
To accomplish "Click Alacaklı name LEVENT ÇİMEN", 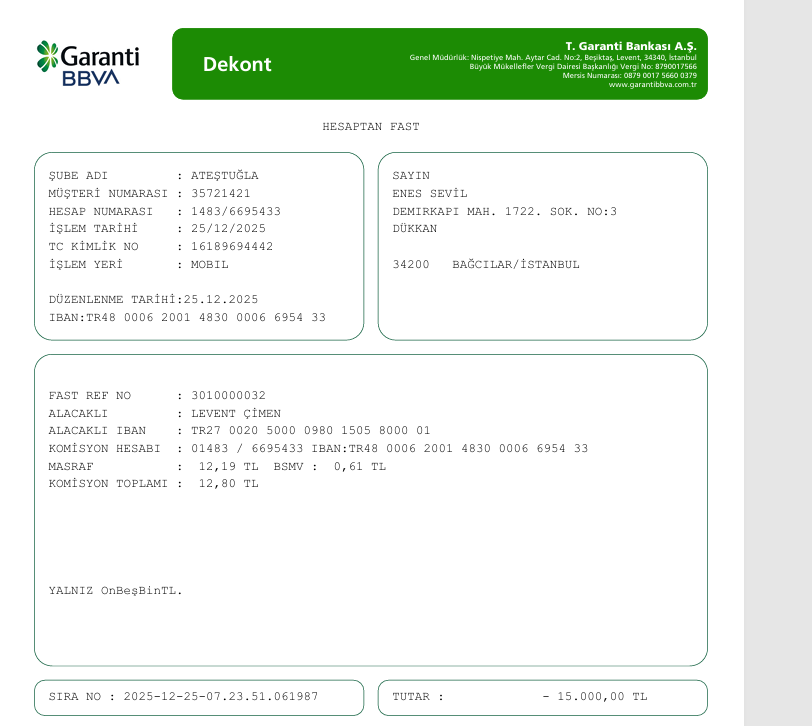I will point(236,414).
